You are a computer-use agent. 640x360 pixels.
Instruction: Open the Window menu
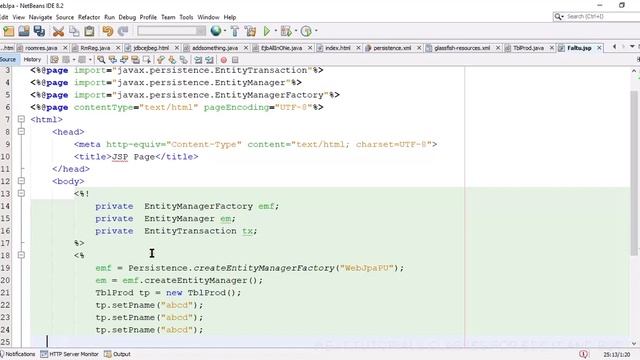coord(208,17)
